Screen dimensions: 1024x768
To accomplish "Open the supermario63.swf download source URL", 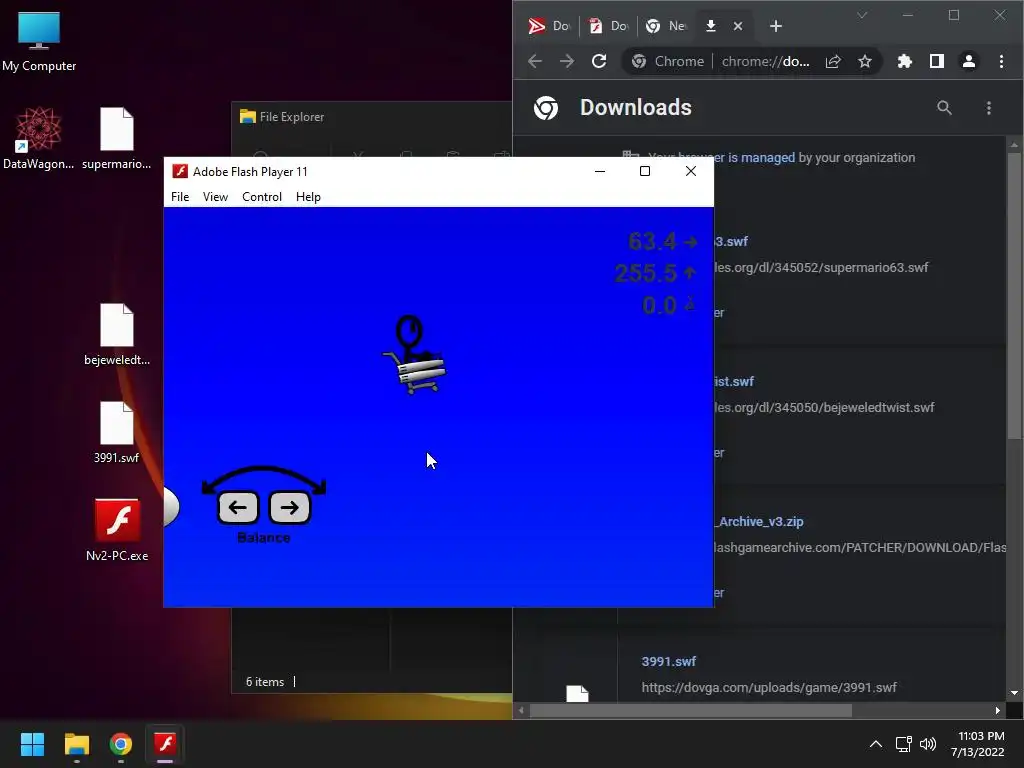I will click(x=822, y=267).
